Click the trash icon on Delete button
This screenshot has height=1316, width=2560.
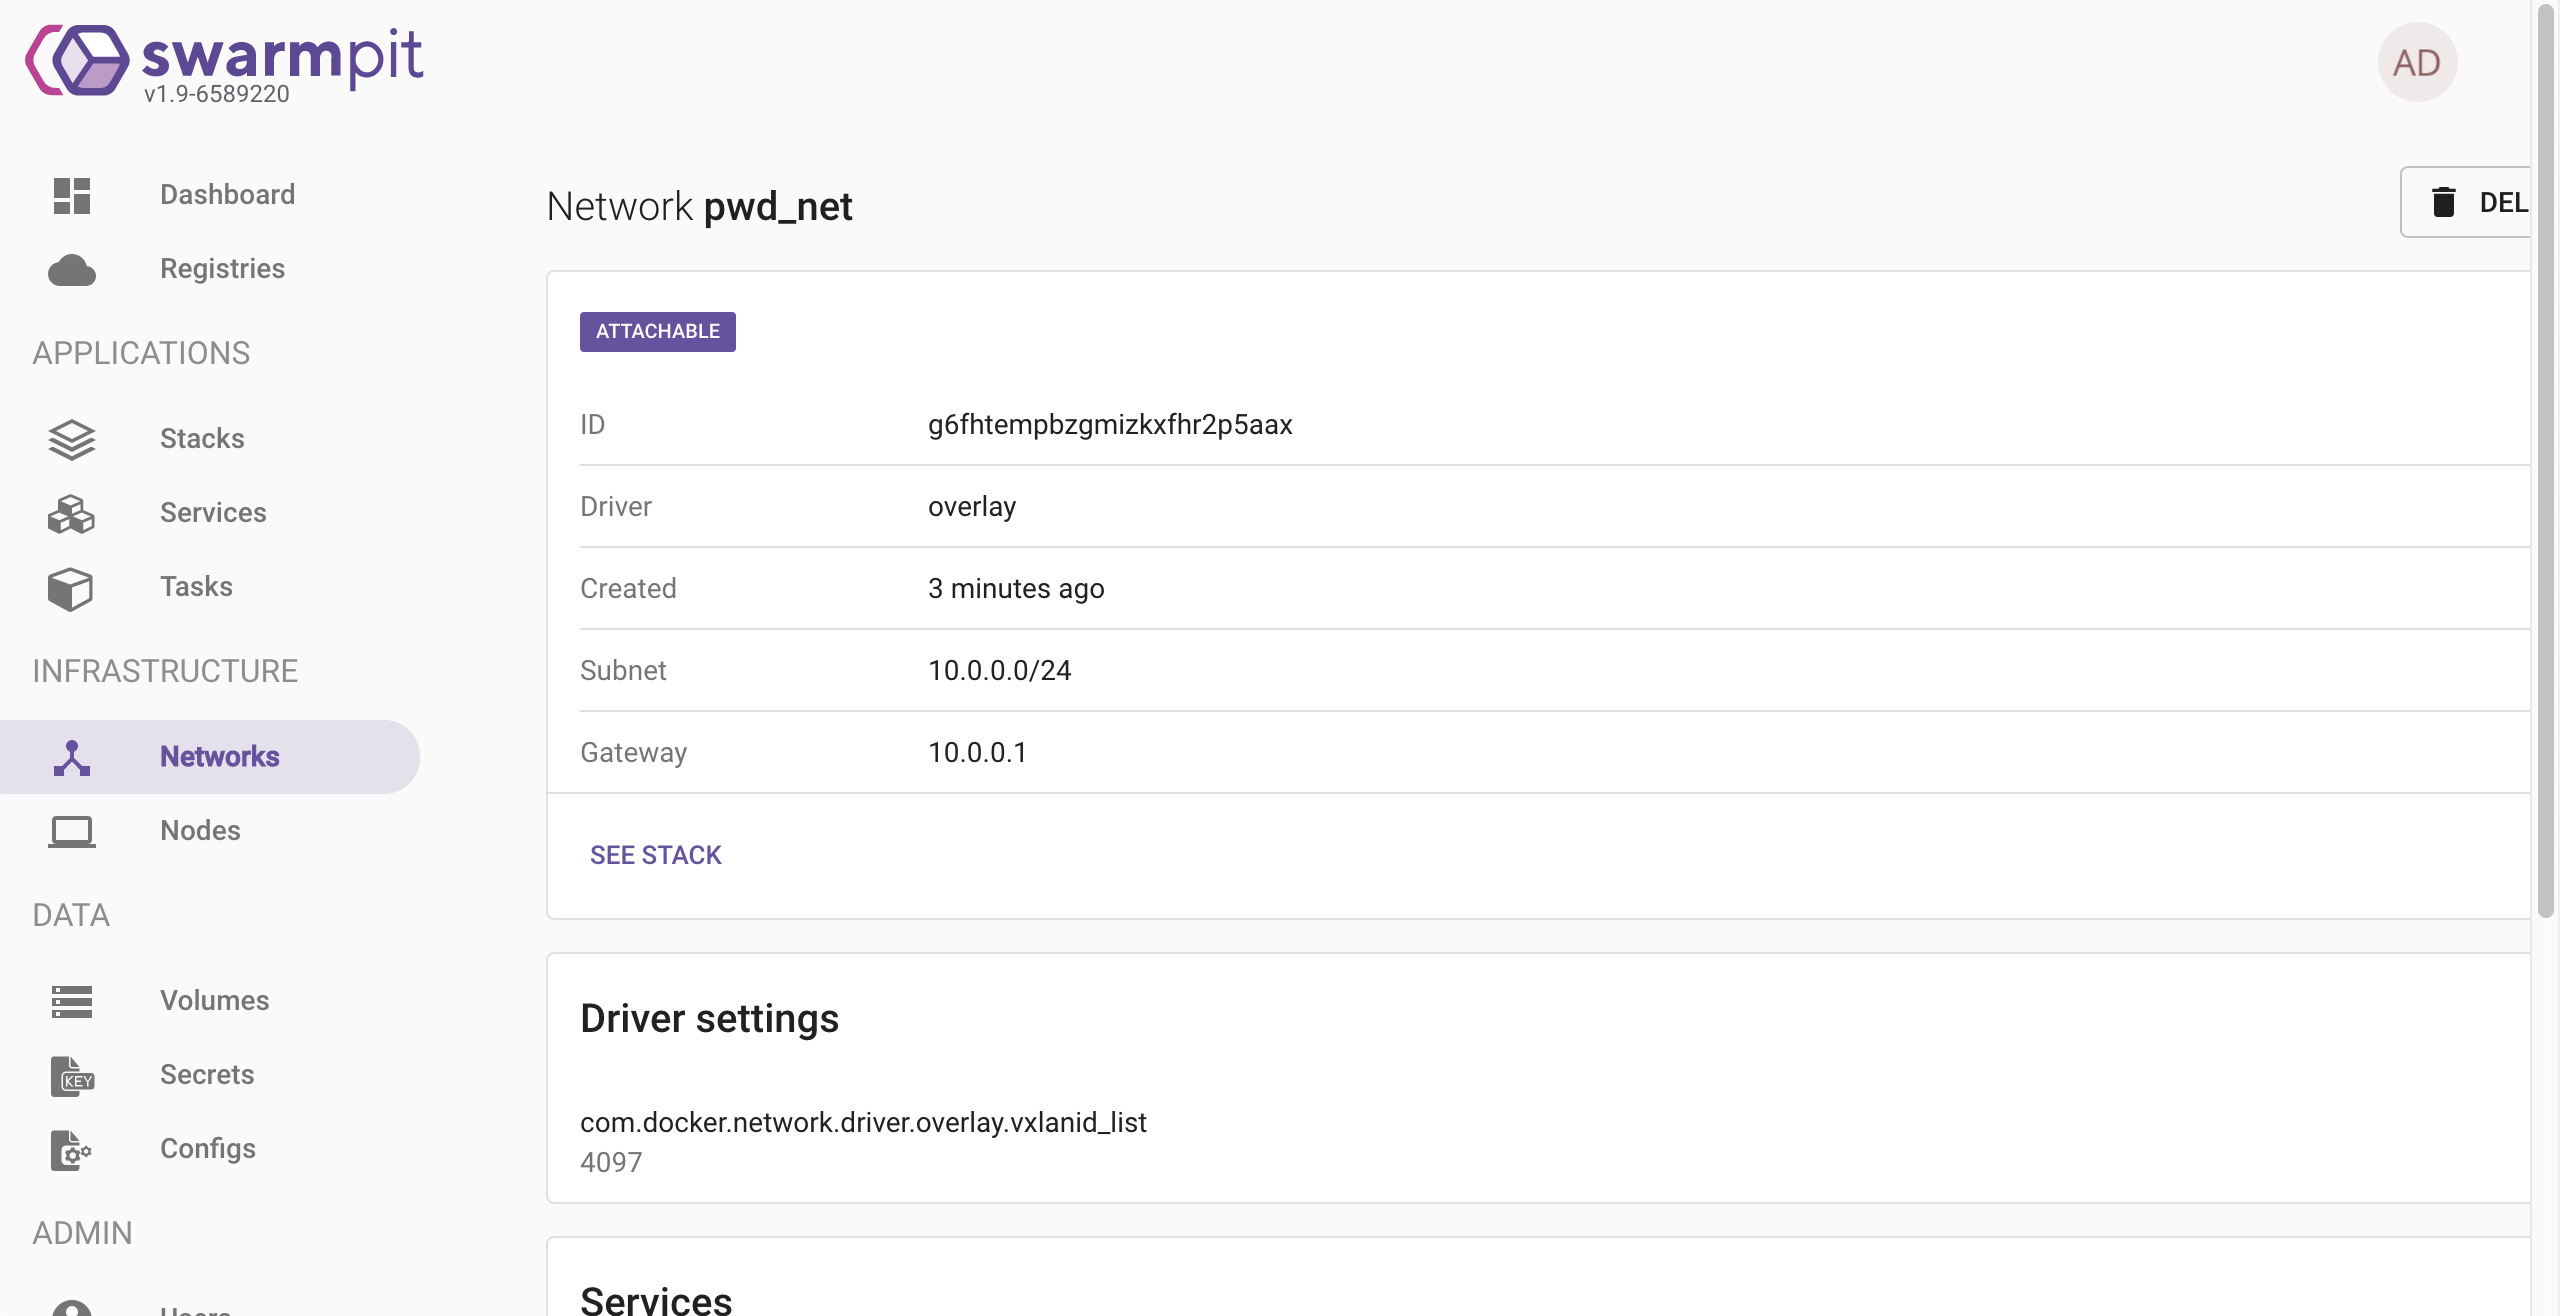click(x=2444, y=202)
